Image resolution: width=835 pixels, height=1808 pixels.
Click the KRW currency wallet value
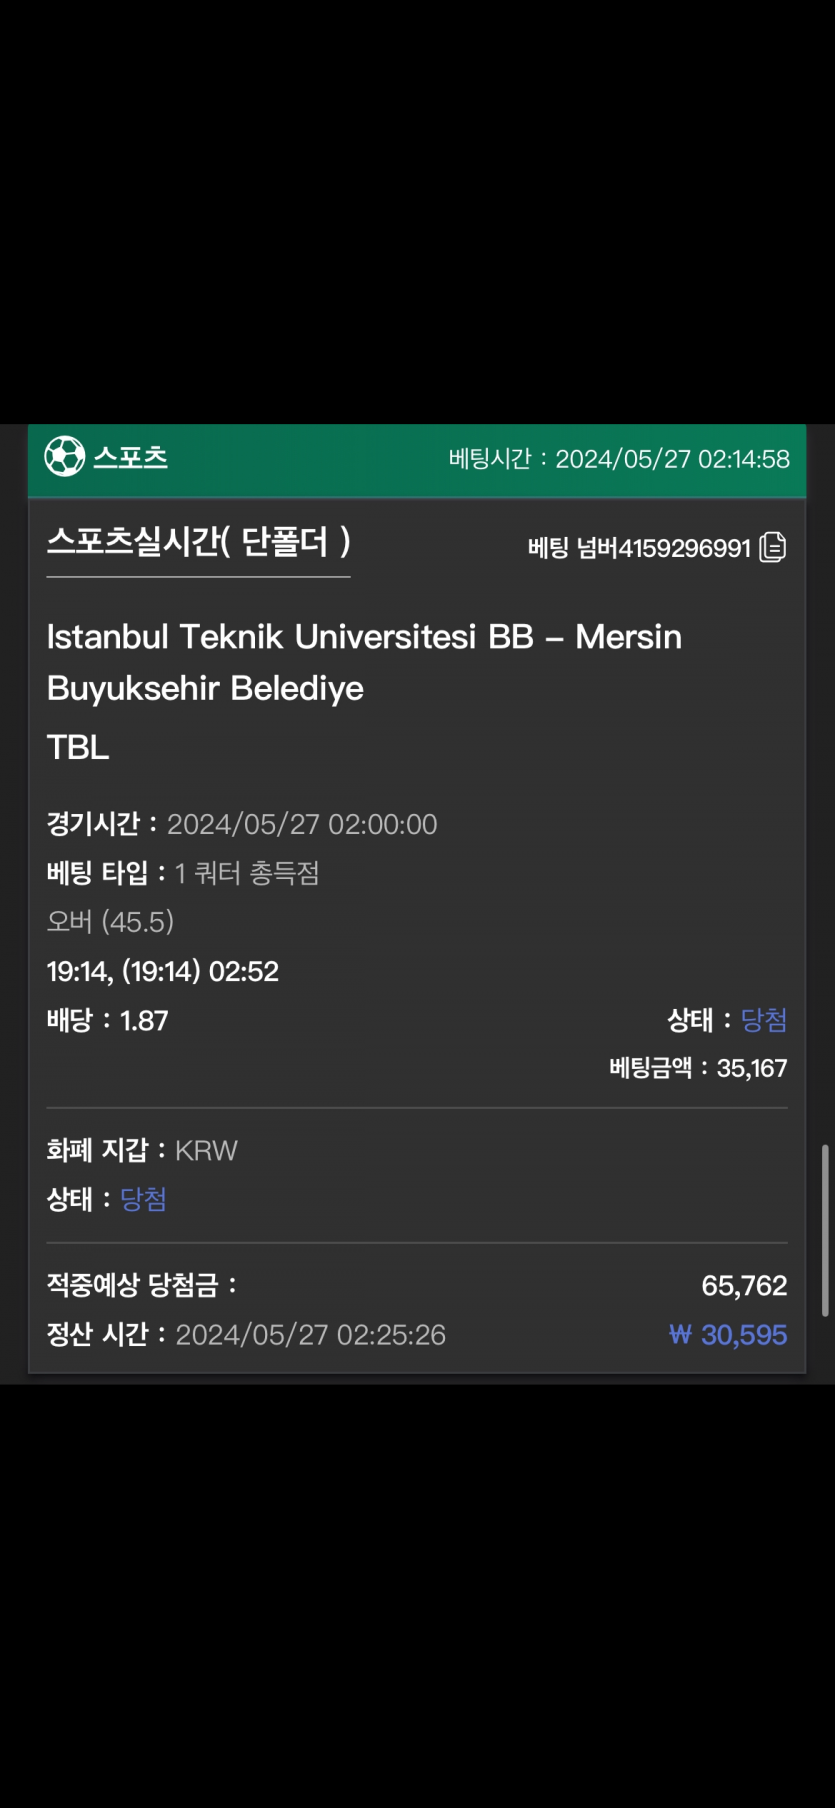[206, 1150]
